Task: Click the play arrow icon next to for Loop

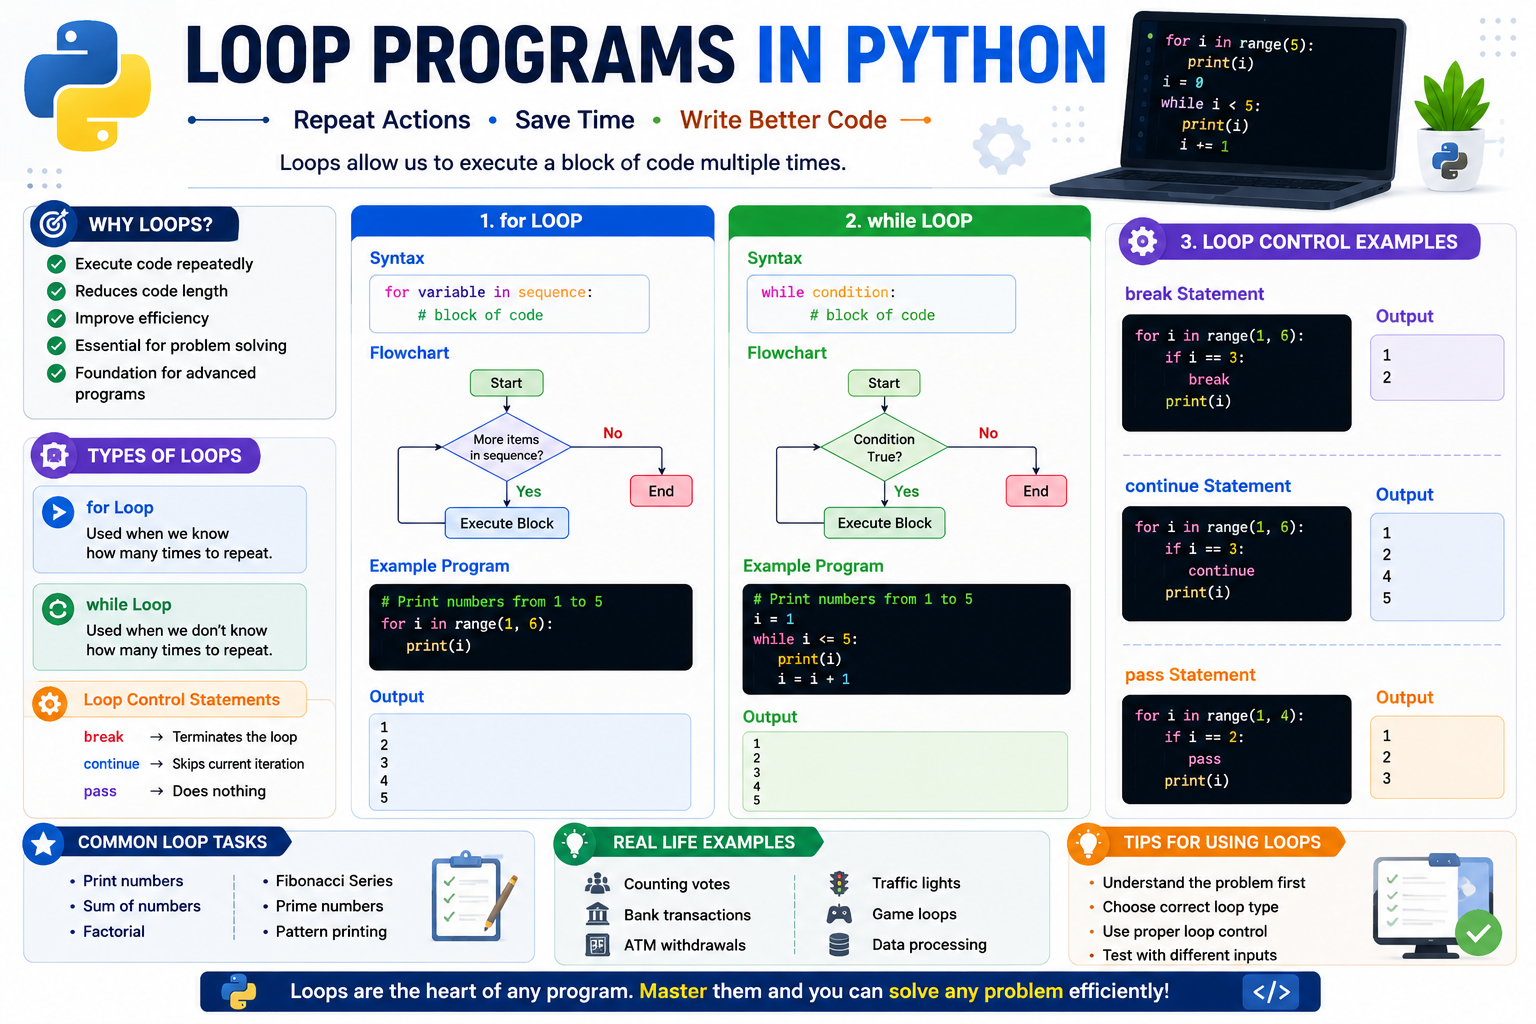Action: point(59,513)
